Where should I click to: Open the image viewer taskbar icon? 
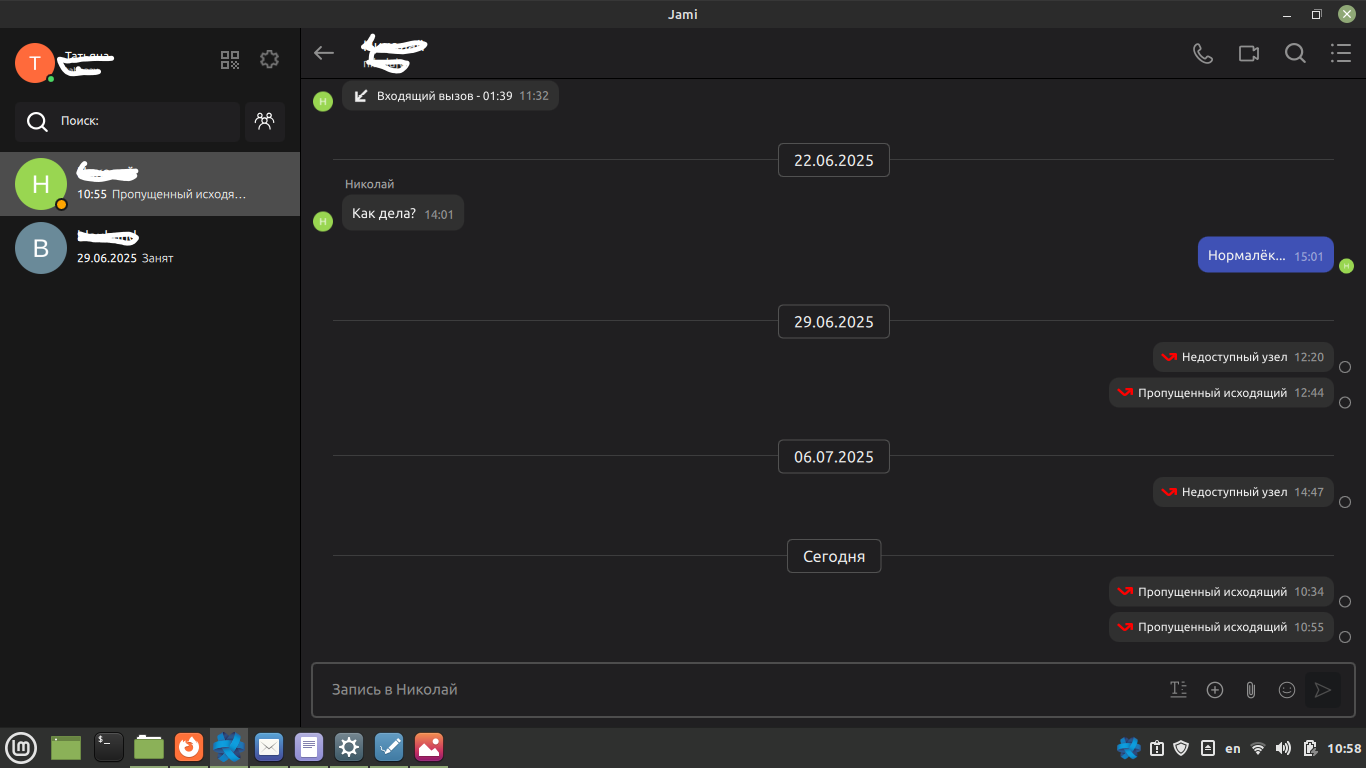tap(429, 747)
